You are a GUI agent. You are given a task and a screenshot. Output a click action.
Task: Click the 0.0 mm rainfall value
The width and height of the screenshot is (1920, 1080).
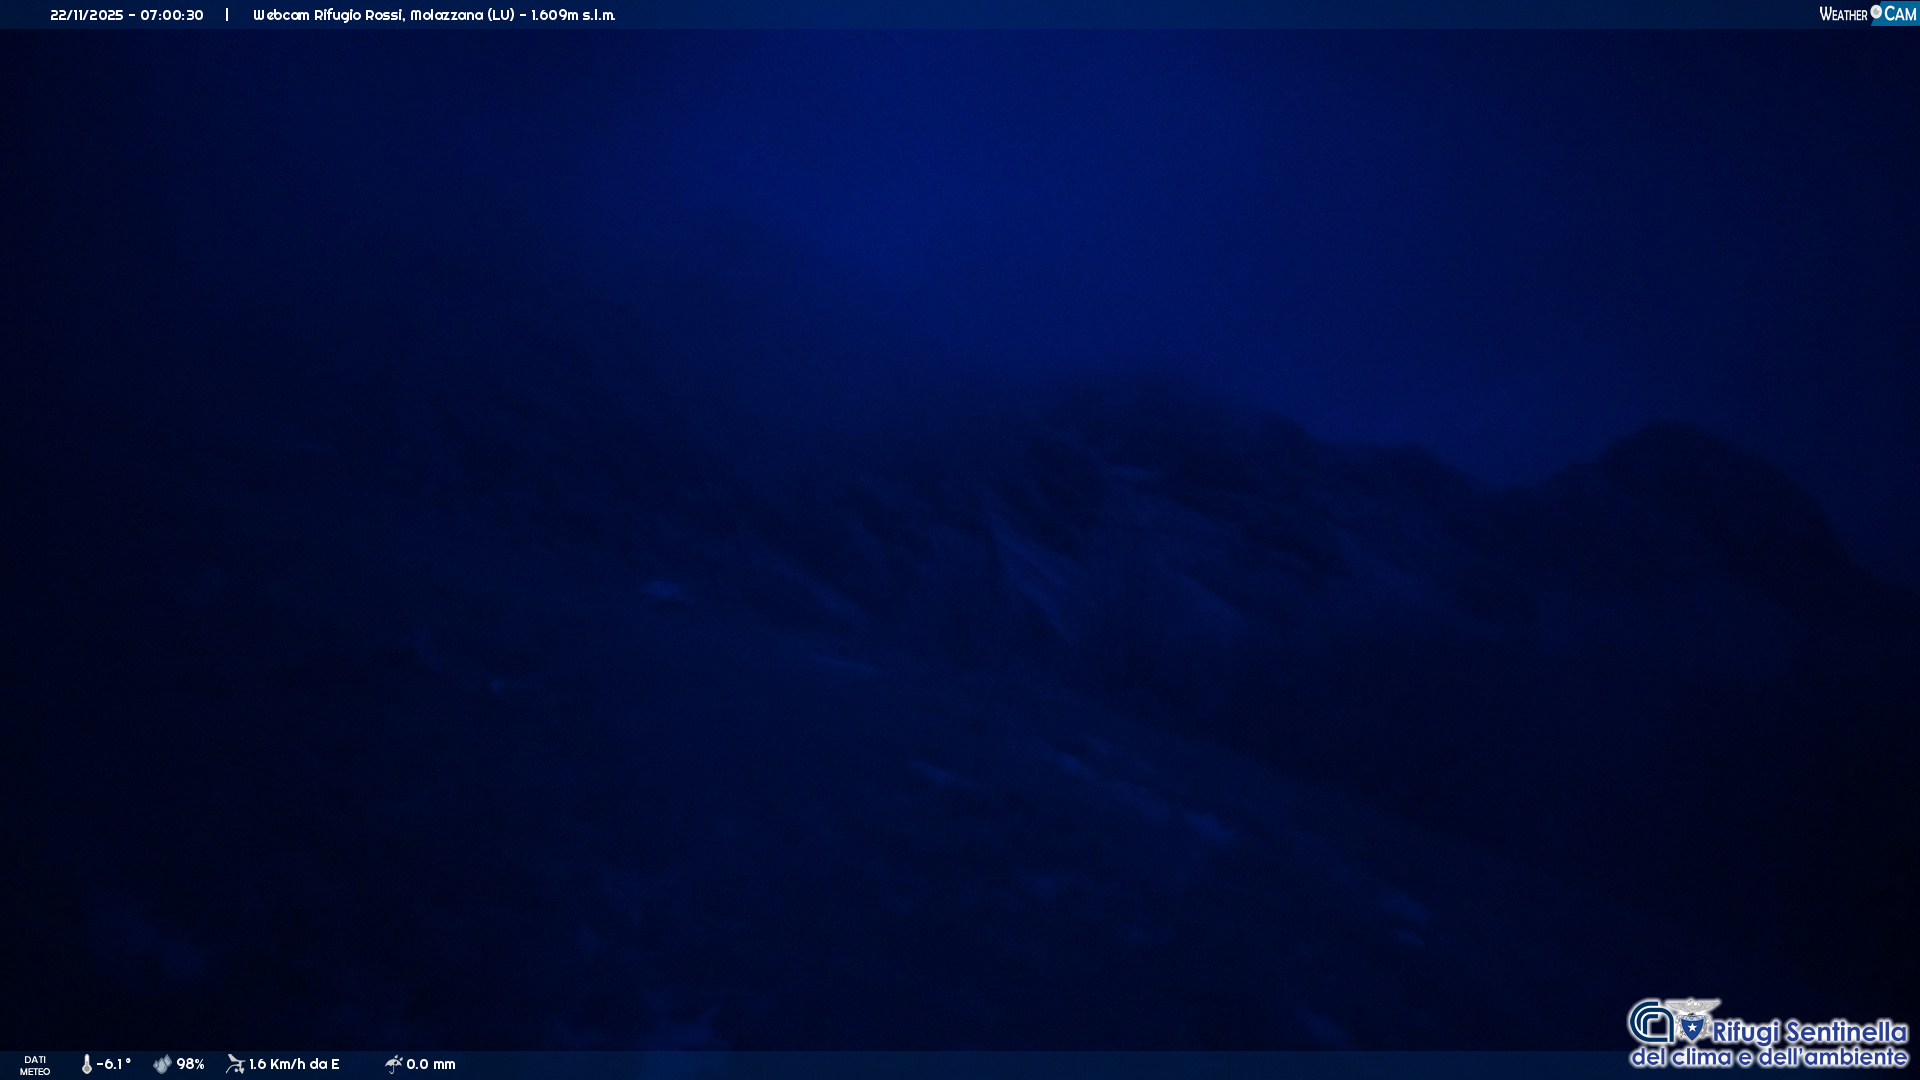(x=431, y=1064)
